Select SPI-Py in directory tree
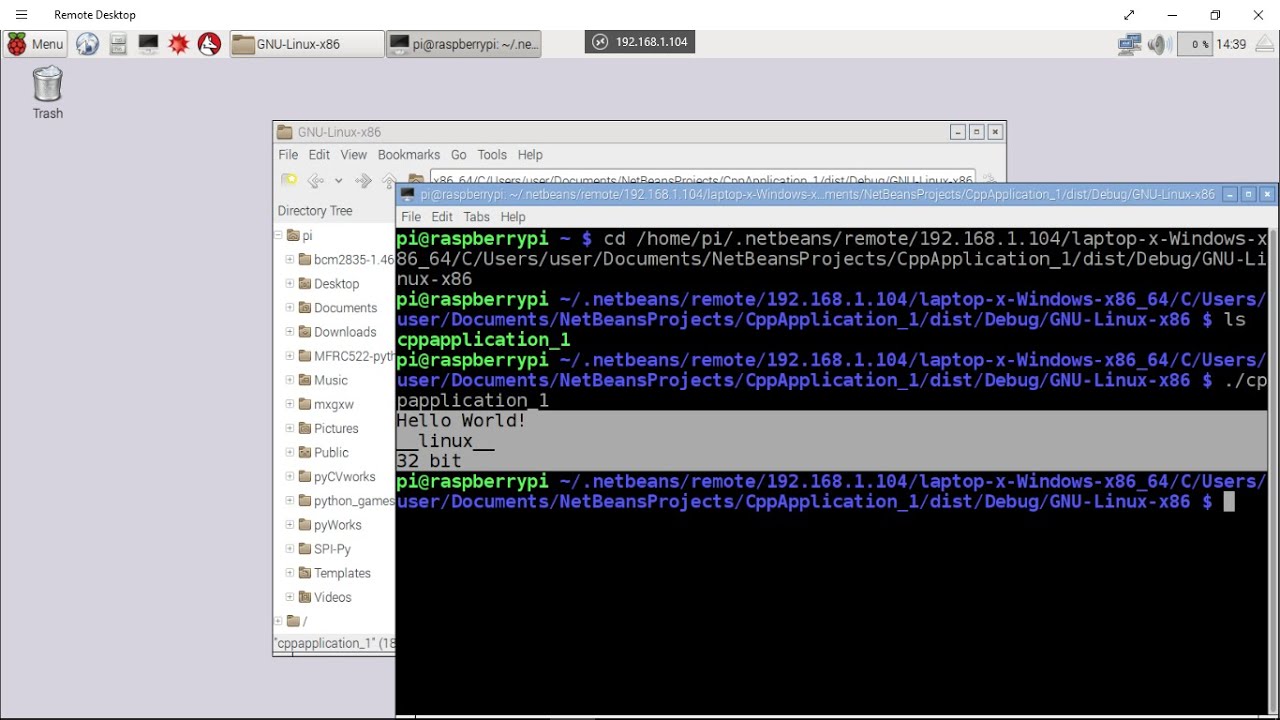 (x=332, y=549)
